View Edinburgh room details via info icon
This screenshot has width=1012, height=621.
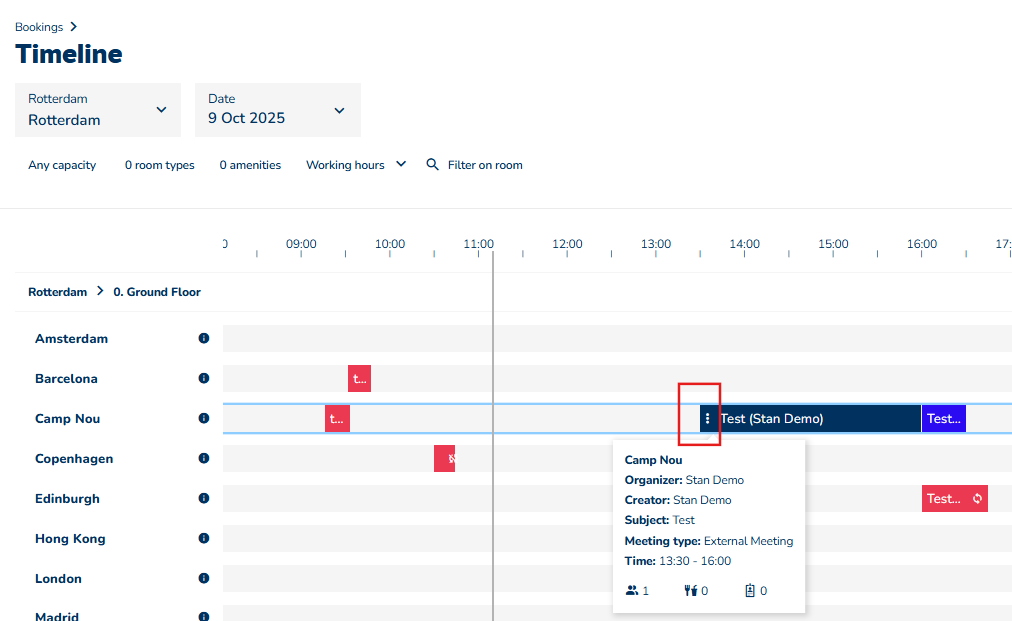click(204, 499)
